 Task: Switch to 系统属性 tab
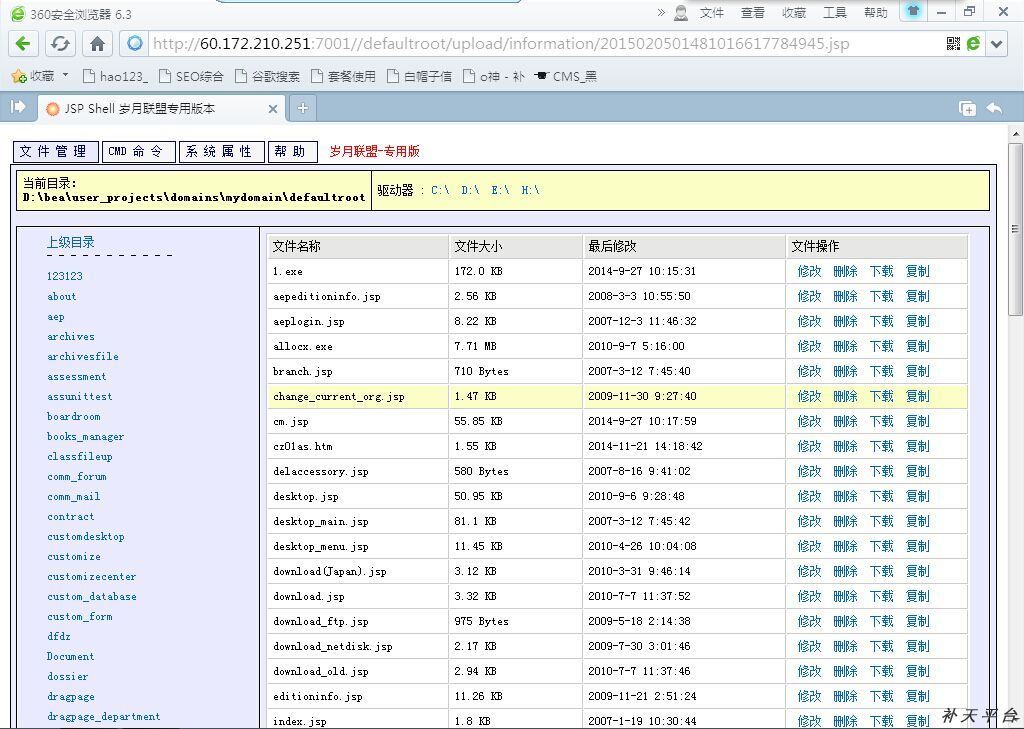pyautogui.click(x=221, y=152)
